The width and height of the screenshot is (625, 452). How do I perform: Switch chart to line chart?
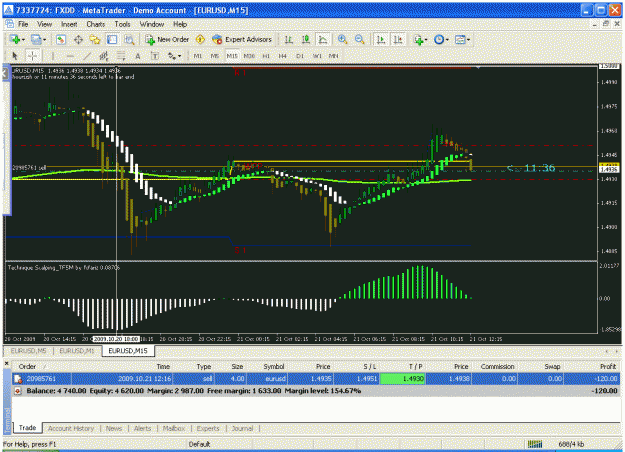click(x=323, y=39)
